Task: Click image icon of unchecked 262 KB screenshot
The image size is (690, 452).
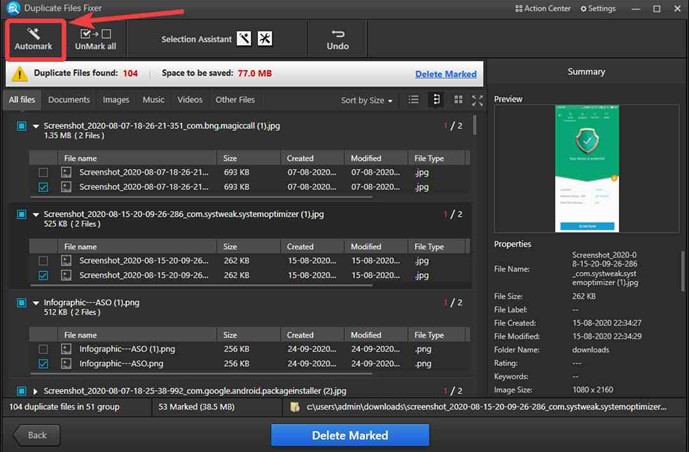Action: pos(66,261)
